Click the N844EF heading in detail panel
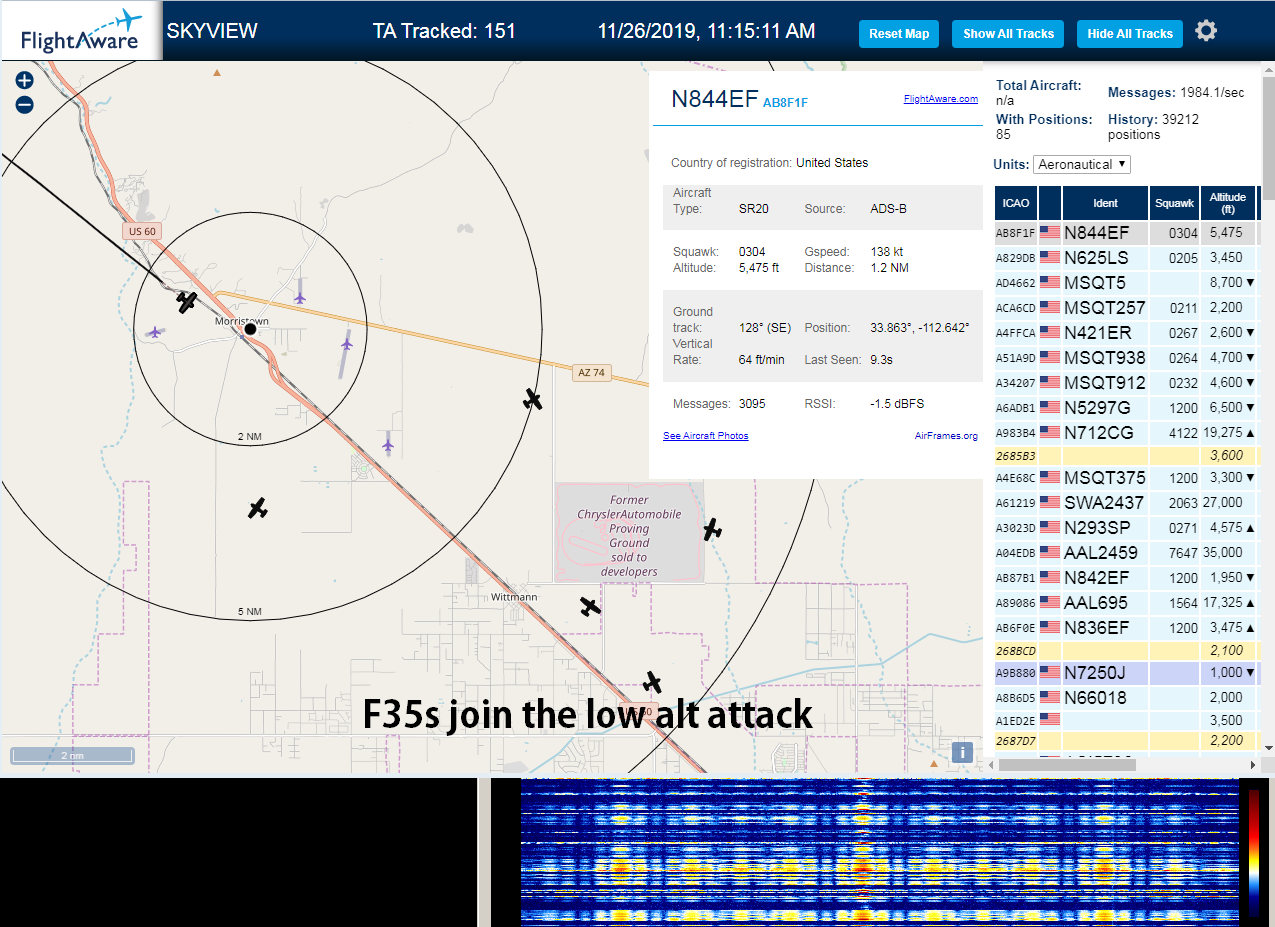 (x=715, y=98)
